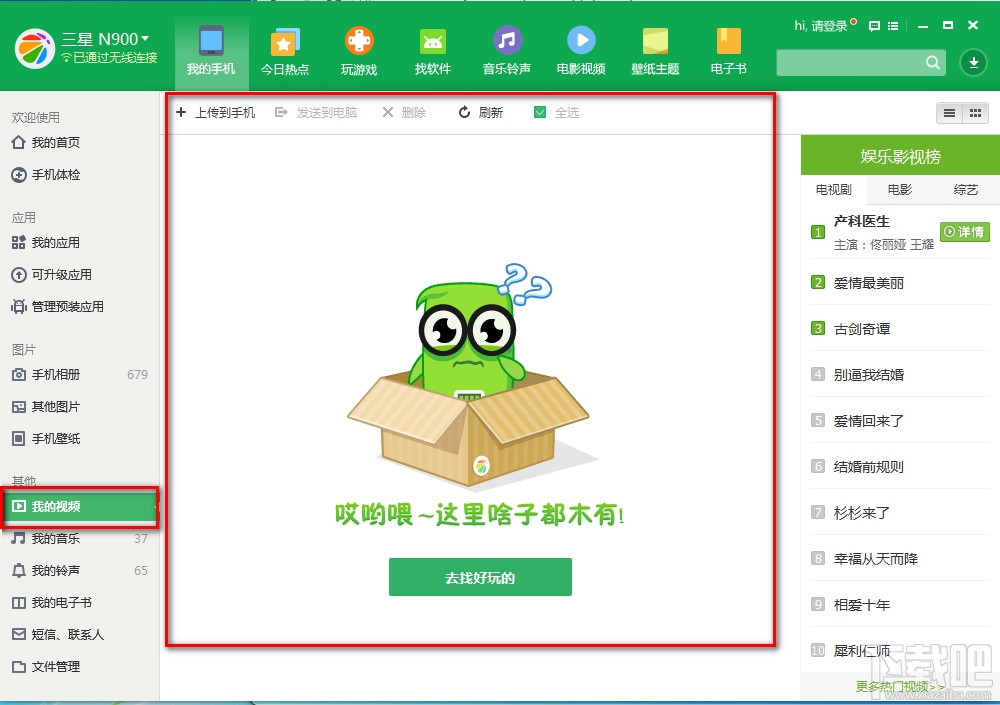Select the 玩游戏 game center icon

[359, 42]
